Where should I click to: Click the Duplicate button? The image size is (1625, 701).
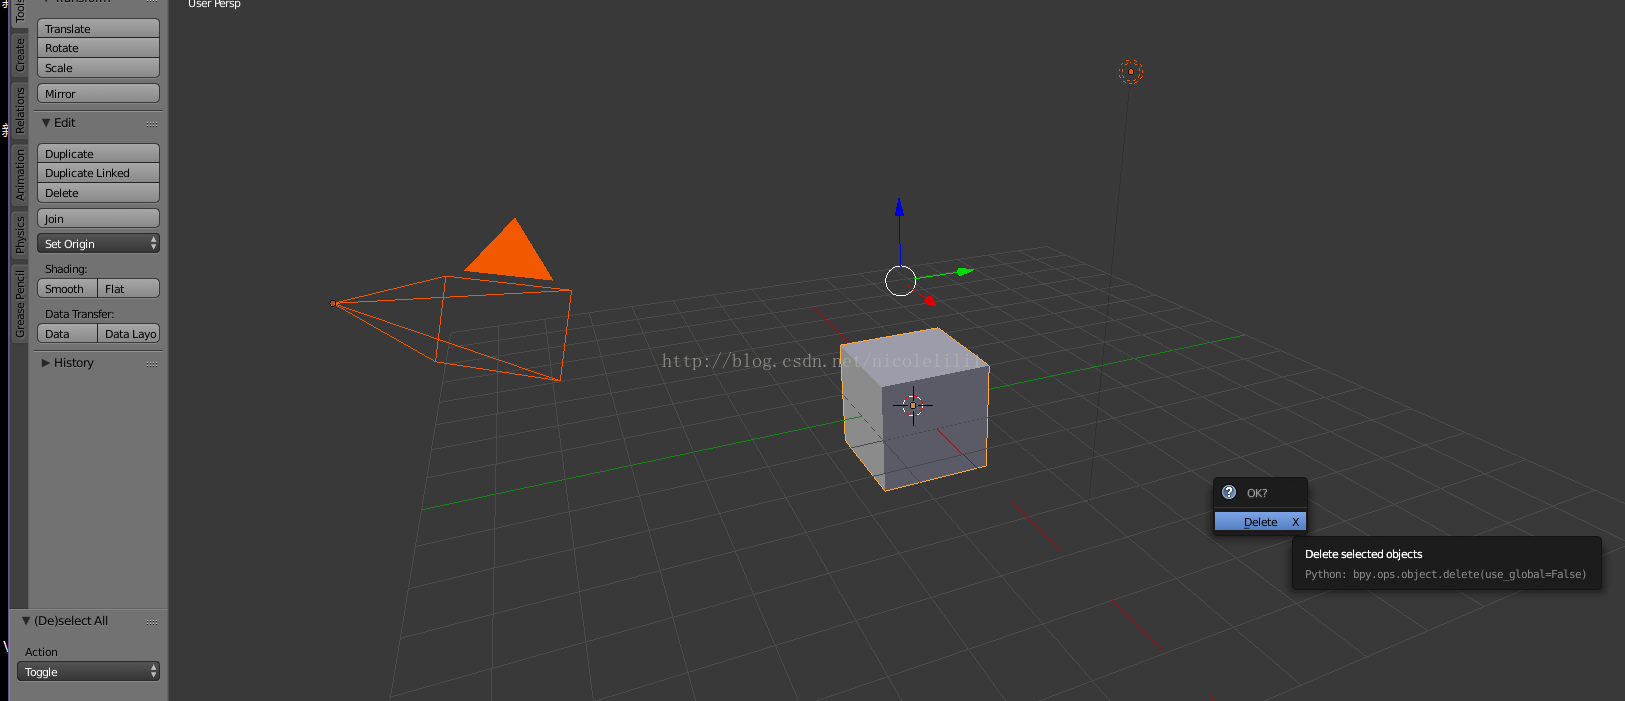[98, 154]
